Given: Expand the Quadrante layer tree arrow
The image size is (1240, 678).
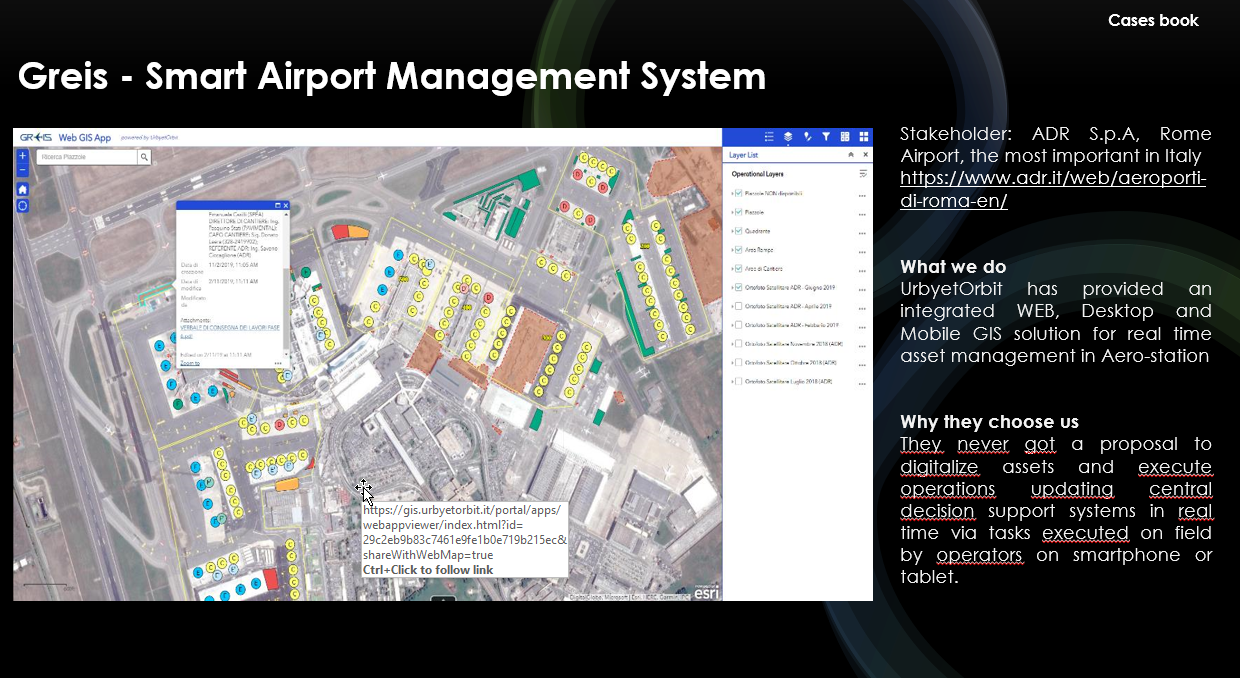Looking at the screenshot, I should coord(732,231).
